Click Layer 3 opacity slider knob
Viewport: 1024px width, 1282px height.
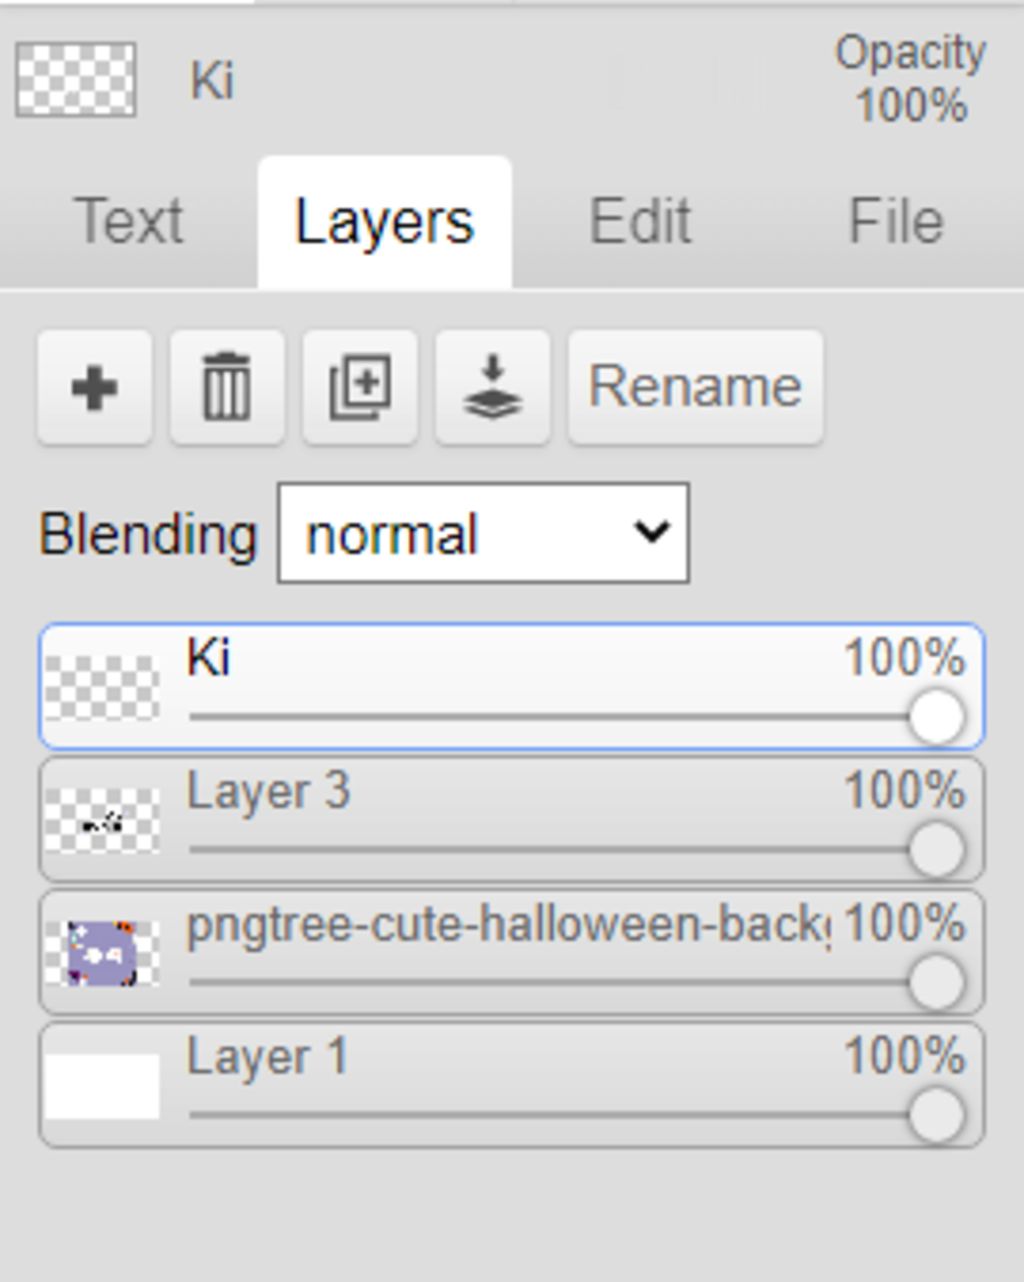coord(937,850)
